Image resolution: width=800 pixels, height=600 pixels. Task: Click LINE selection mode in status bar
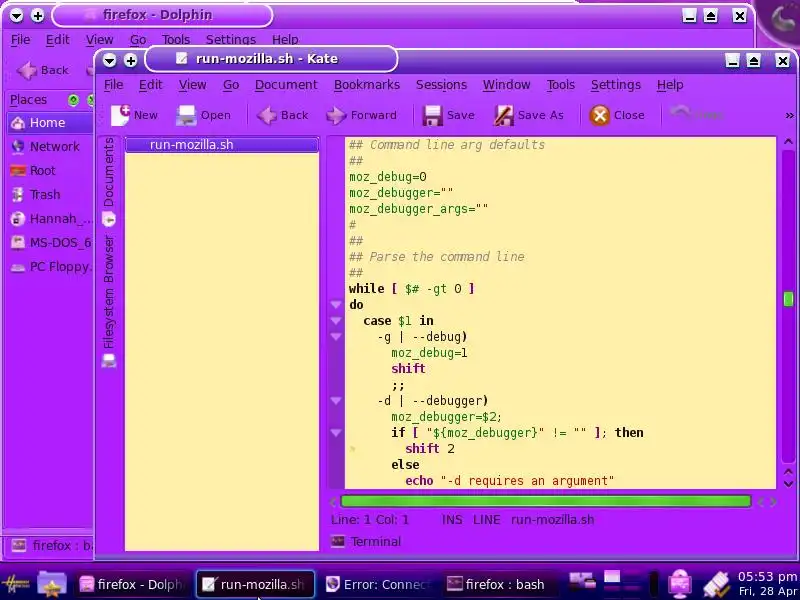487,520
